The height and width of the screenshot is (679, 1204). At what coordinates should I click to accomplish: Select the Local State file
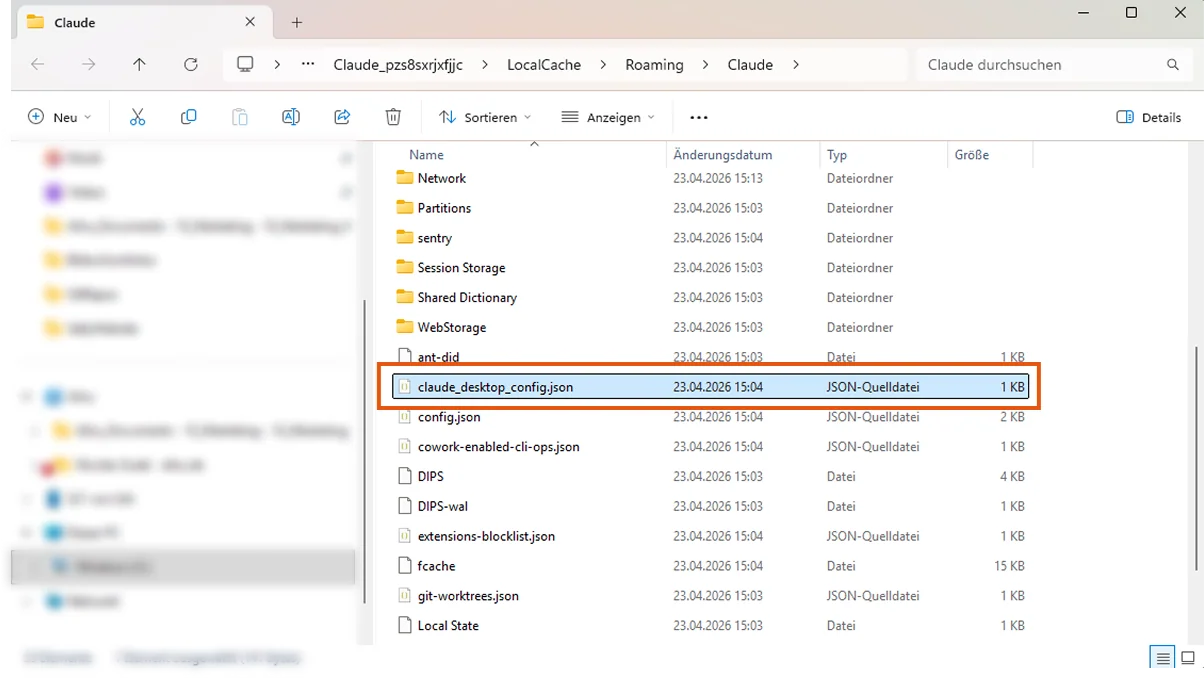click(710, 625)
